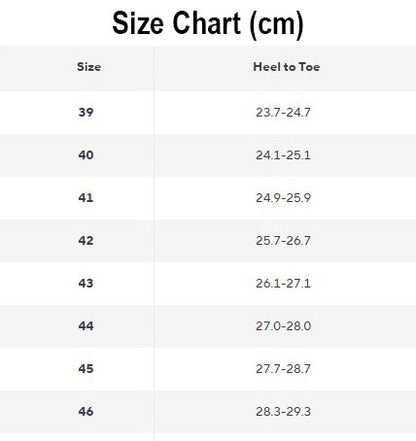
Task: Click the 23.7-24.7 measurement
Action: [x=283, y=112]
